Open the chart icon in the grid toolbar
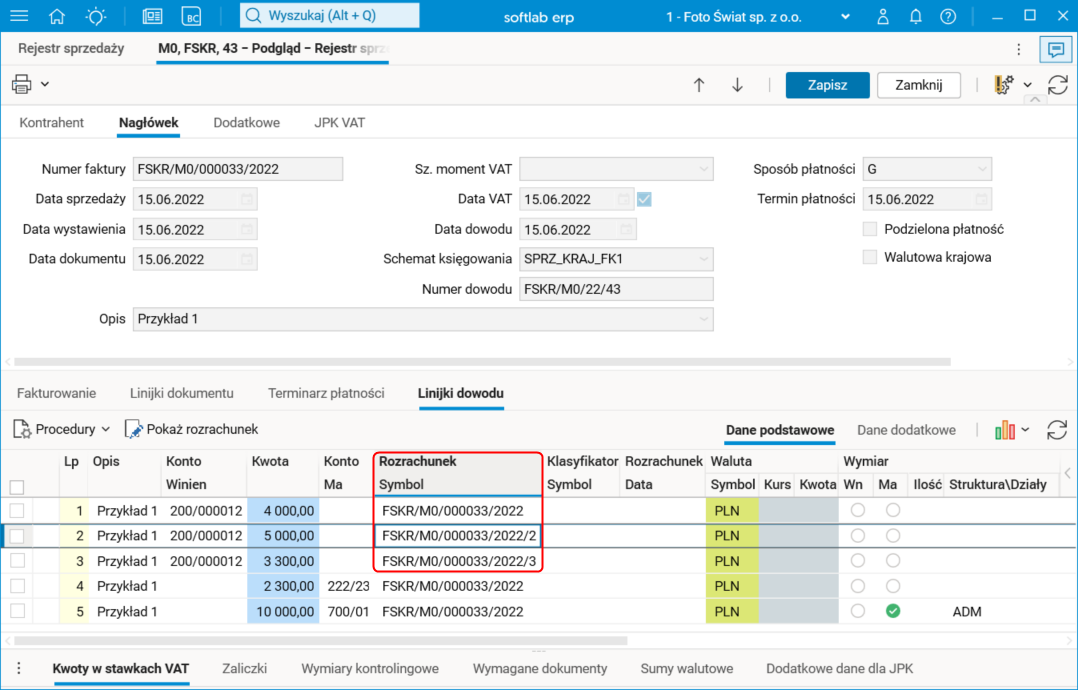 tap(1004, 430)
